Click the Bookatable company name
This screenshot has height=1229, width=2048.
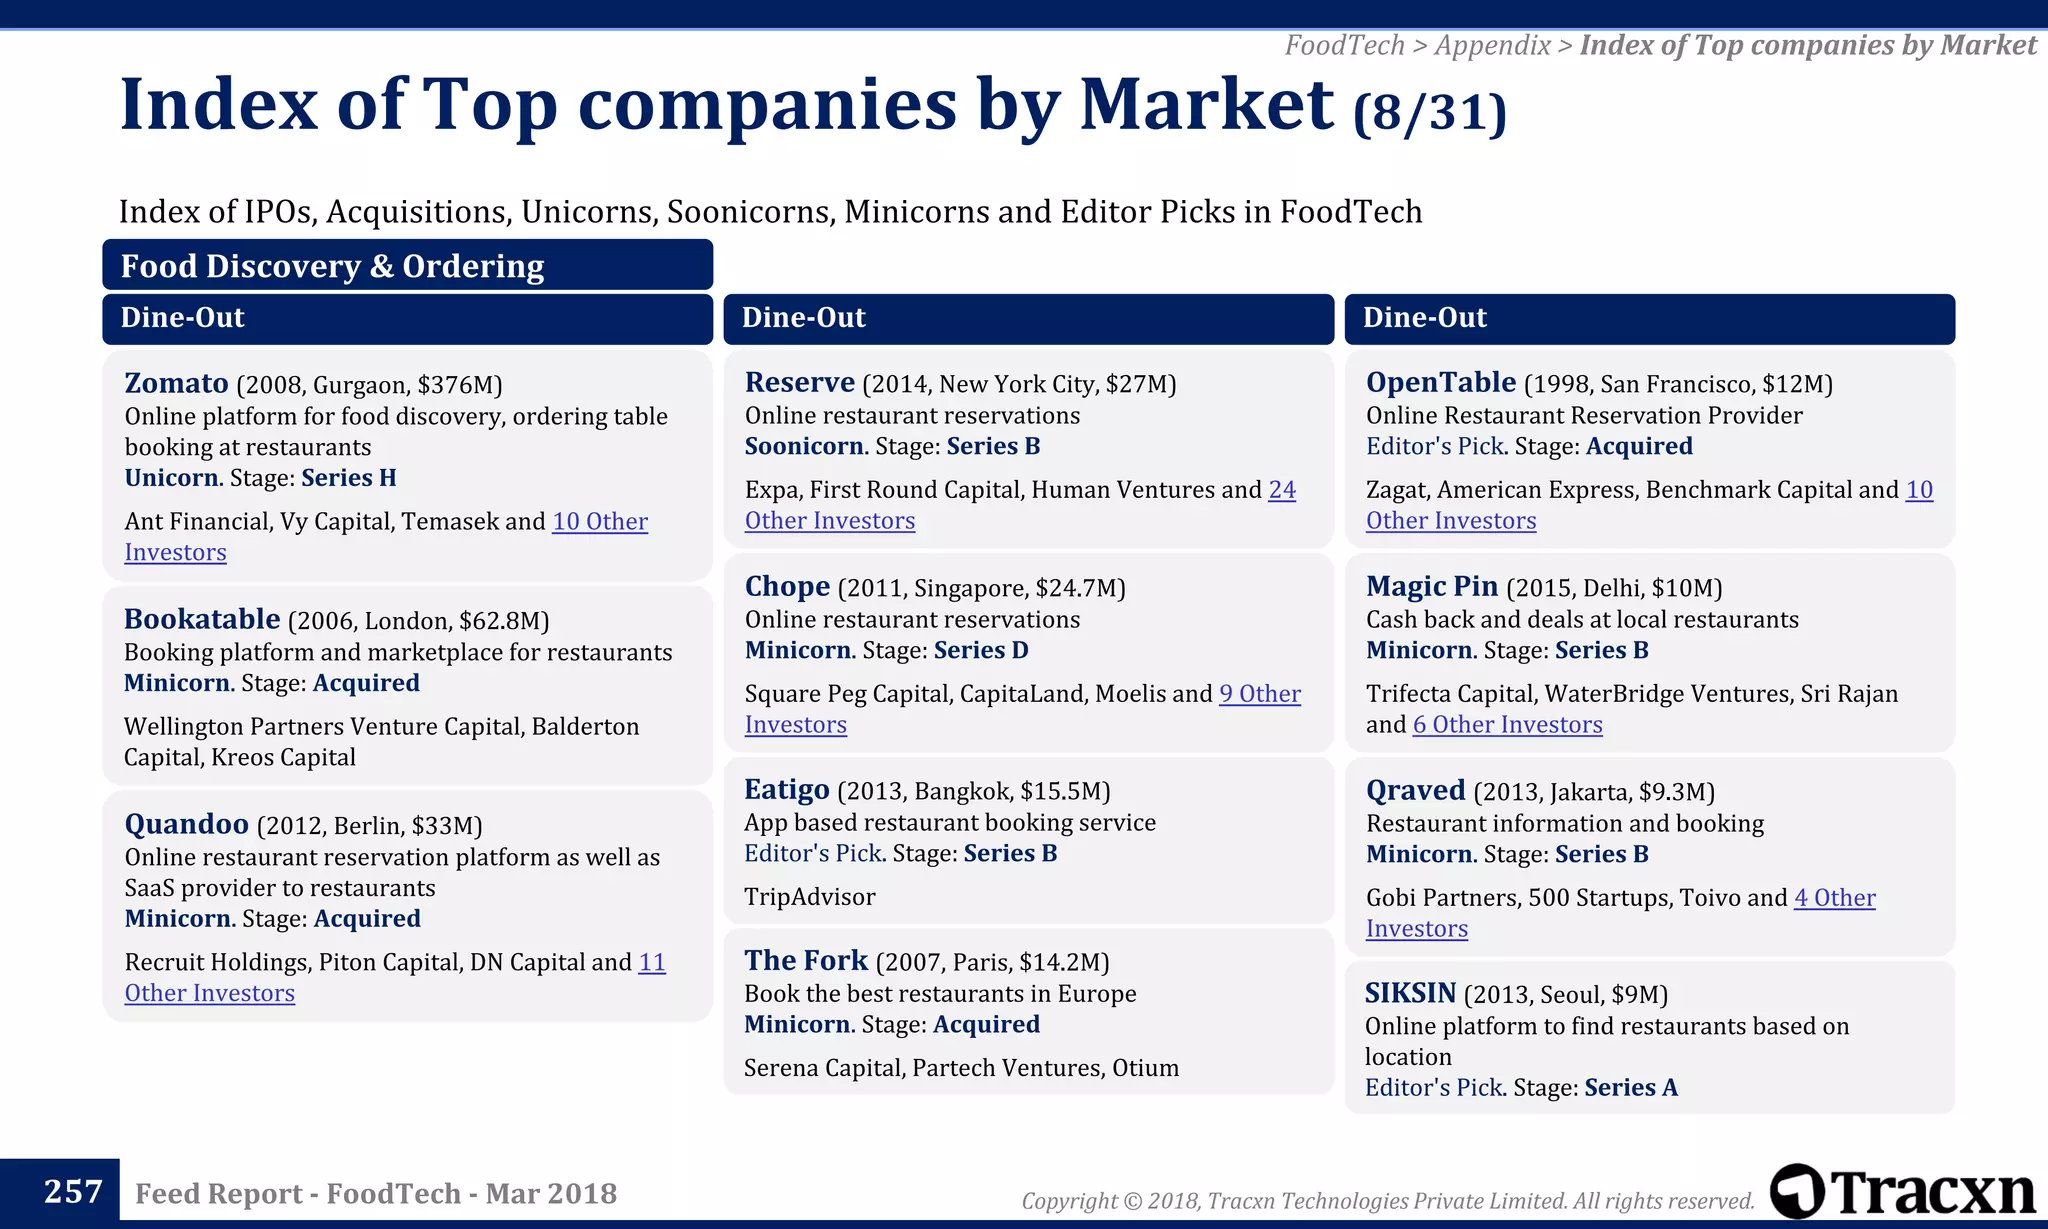(x=202, y=619)
